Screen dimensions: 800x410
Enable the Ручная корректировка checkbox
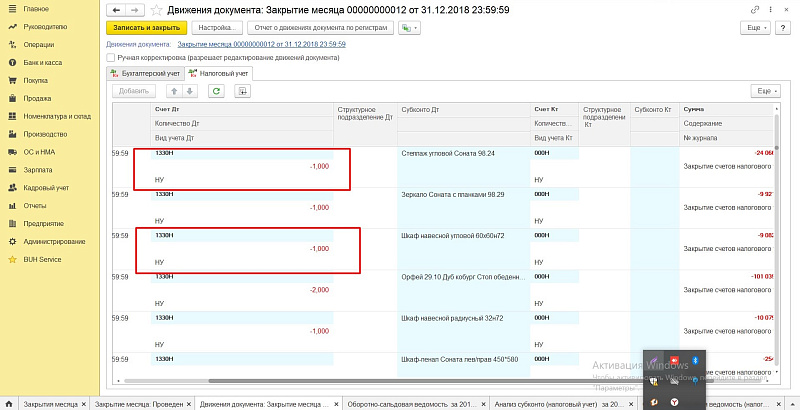tap(111, 58)
